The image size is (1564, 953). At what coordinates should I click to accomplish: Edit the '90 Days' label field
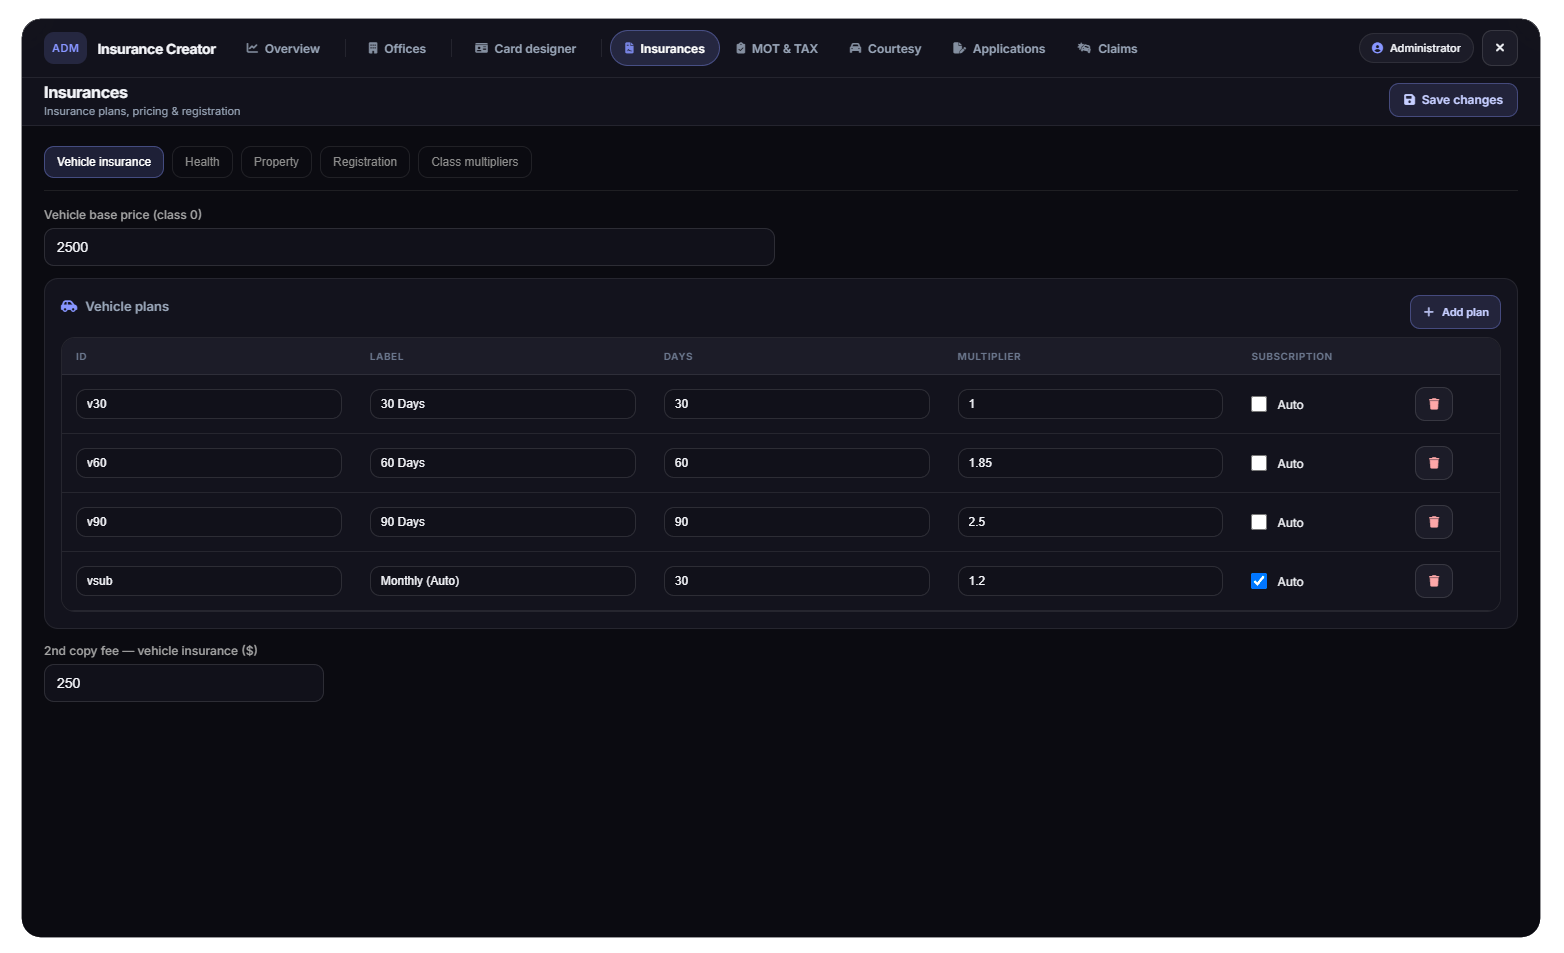point(503,522)
